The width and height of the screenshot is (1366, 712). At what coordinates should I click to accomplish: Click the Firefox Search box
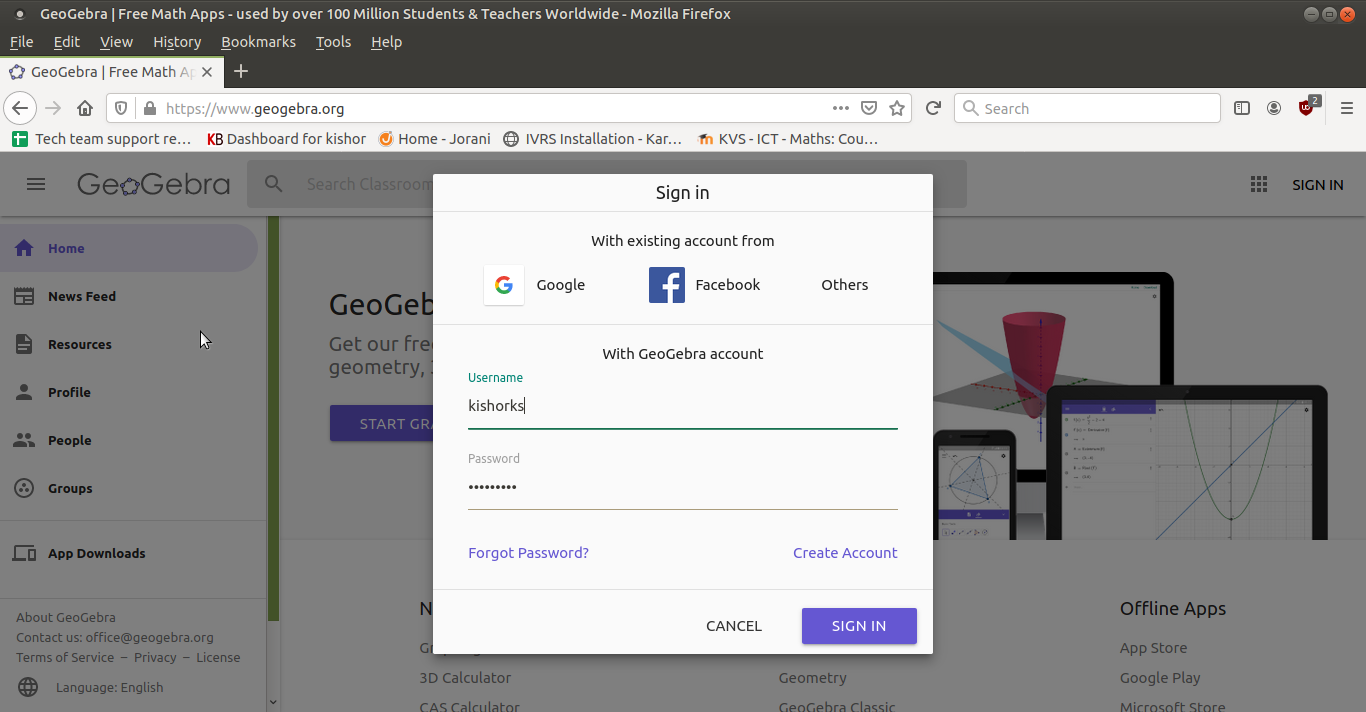click(1087, 108)
